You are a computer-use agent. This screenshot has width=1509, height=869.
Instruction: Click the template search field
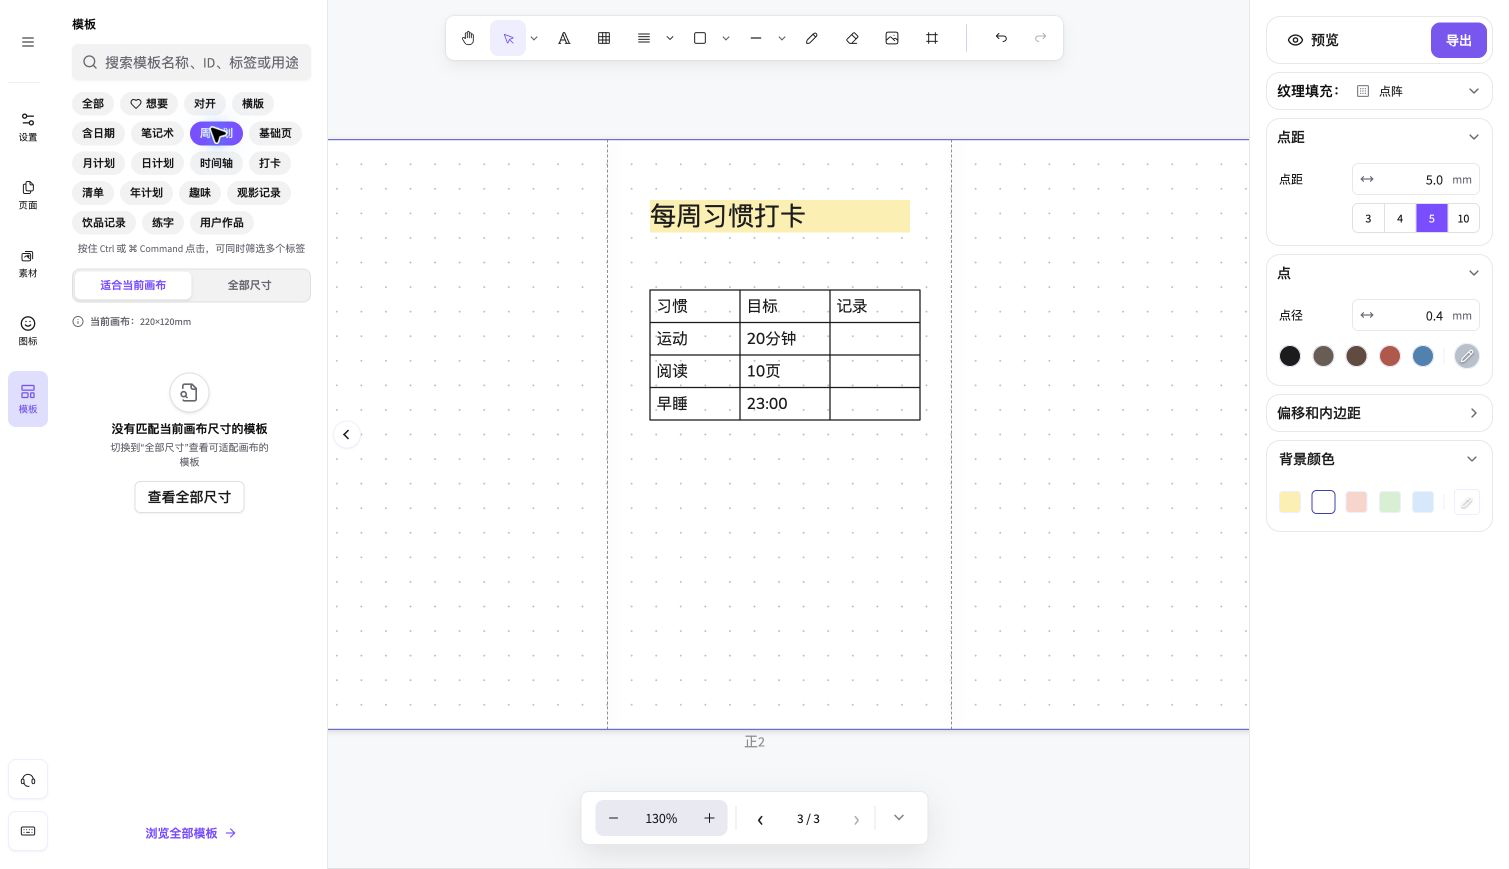(x=191, y=62)
